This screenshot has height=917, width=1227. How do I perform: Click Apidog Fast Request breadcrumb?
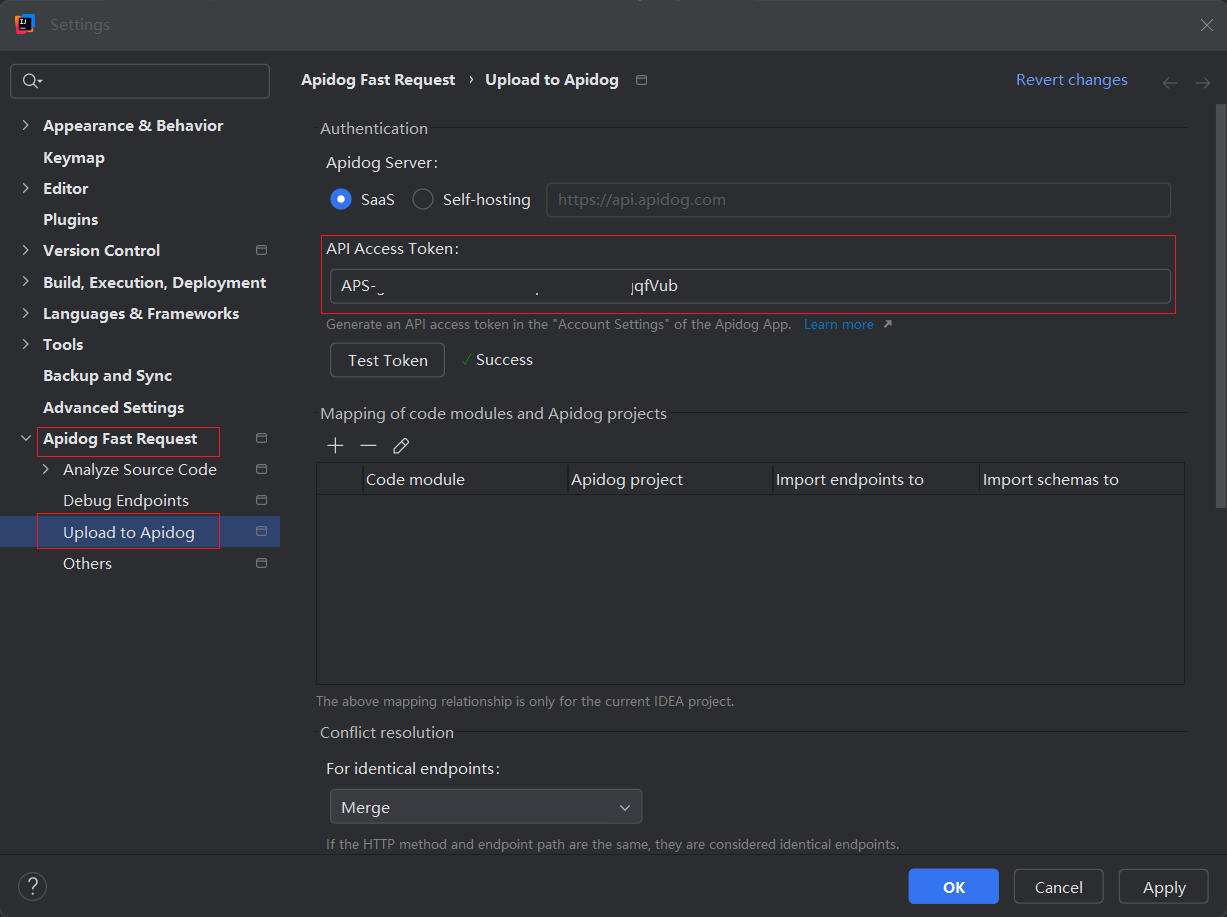tap(378, 80)
